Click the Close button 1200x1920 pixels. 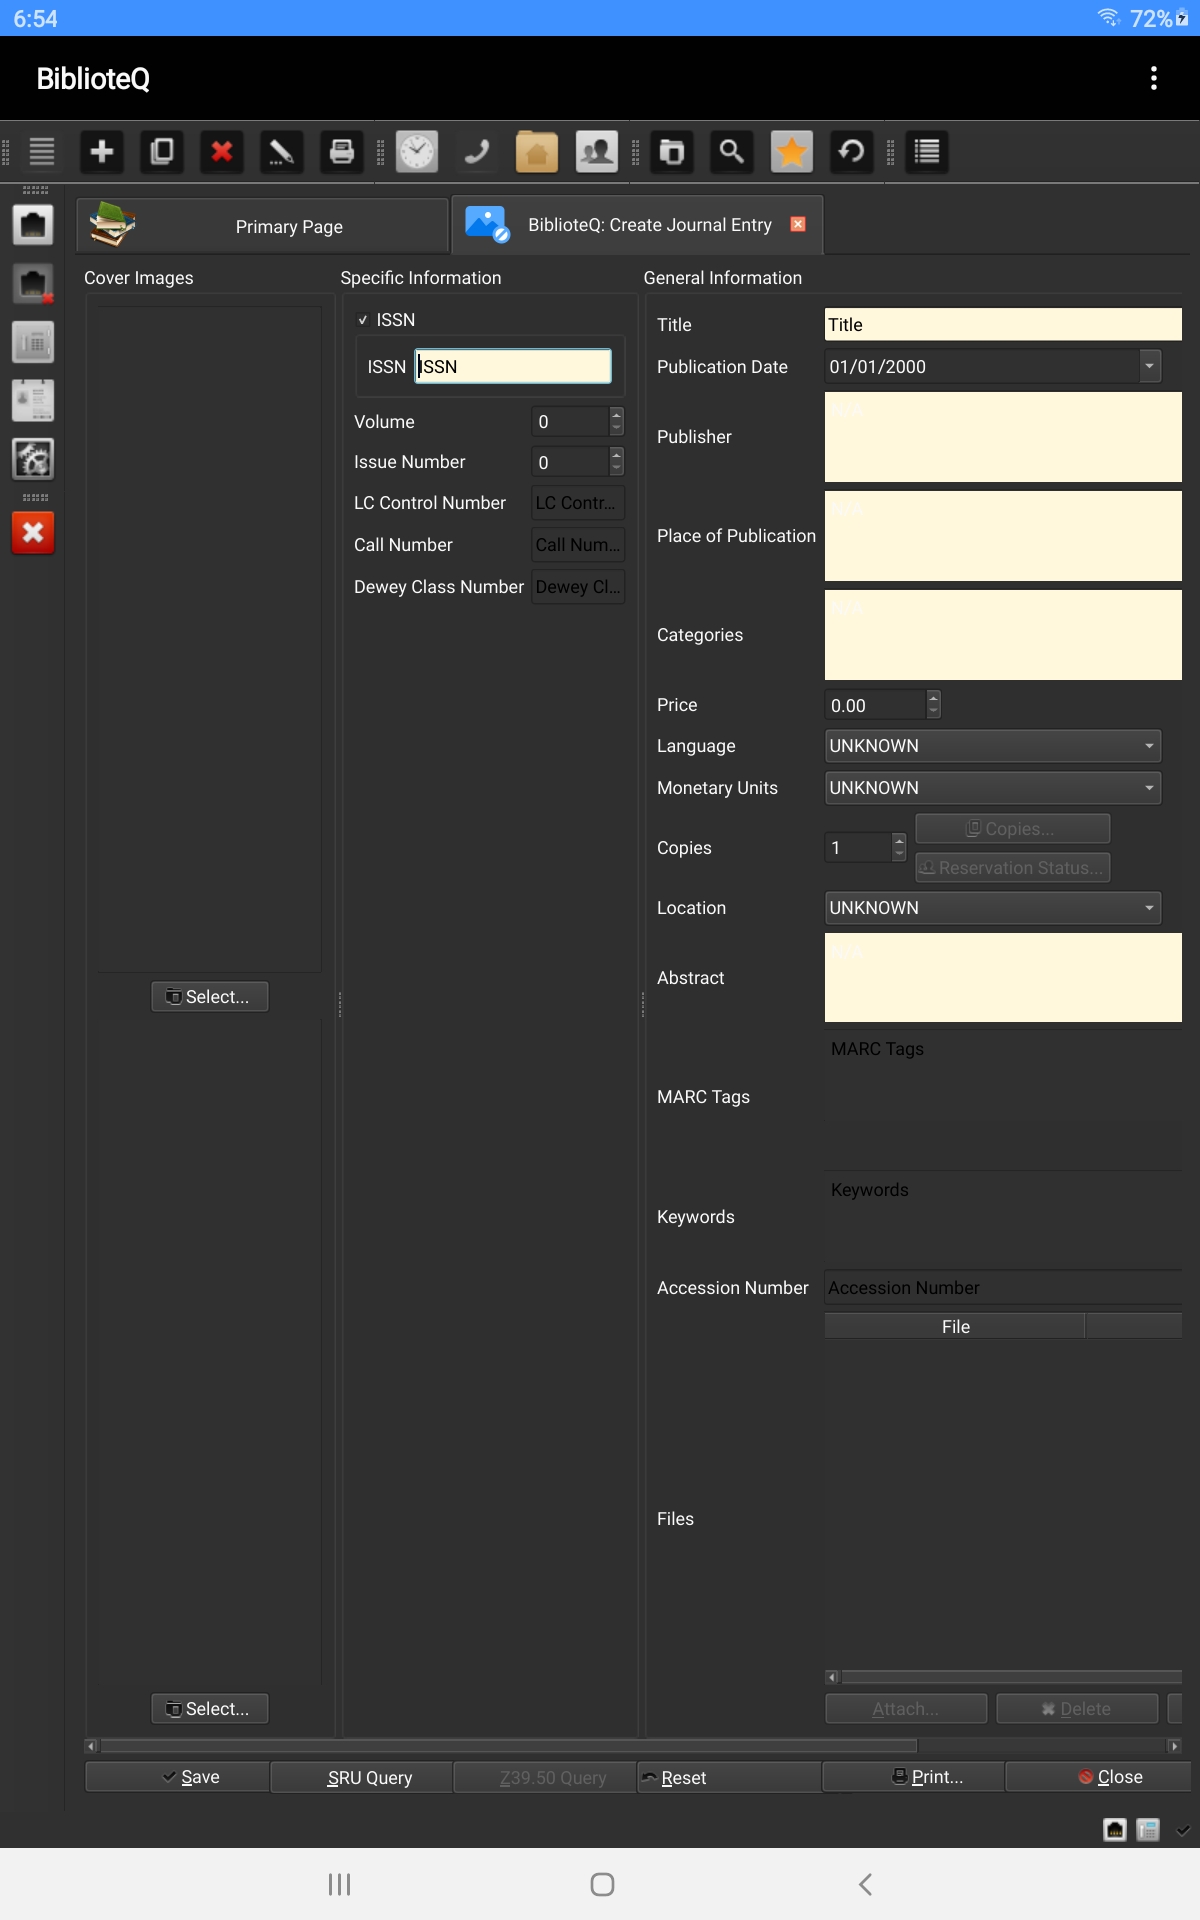(1097, 1777)
